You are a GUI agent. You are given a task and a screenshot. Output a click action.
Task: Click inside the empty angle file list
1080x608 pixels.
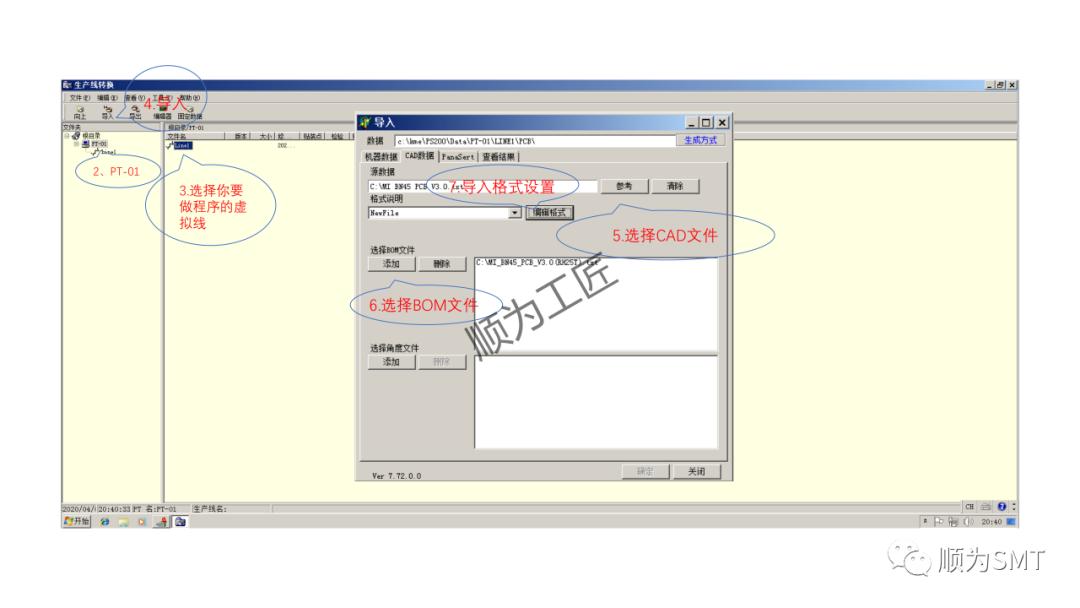click(x=596, y=402)
